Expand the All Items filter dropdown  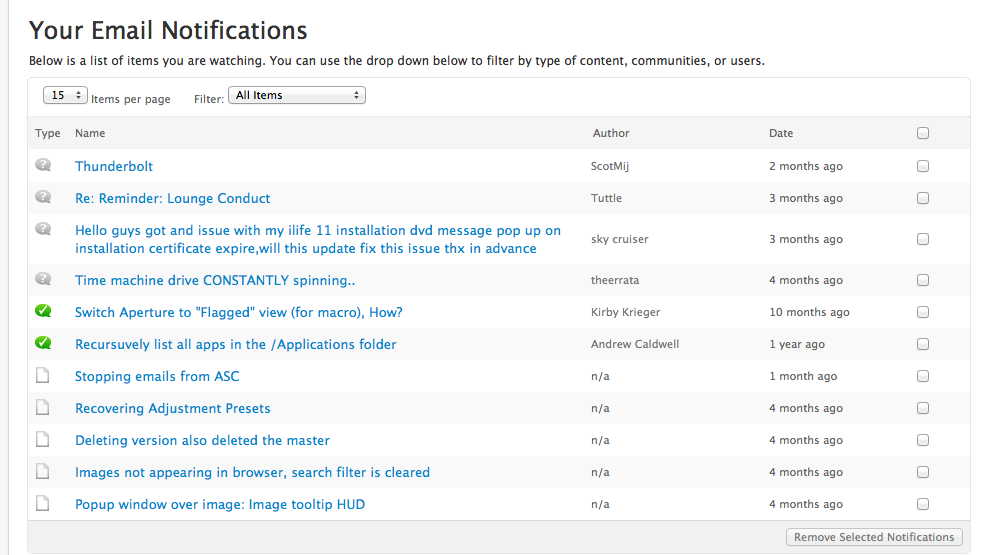[x=297, y=95]
